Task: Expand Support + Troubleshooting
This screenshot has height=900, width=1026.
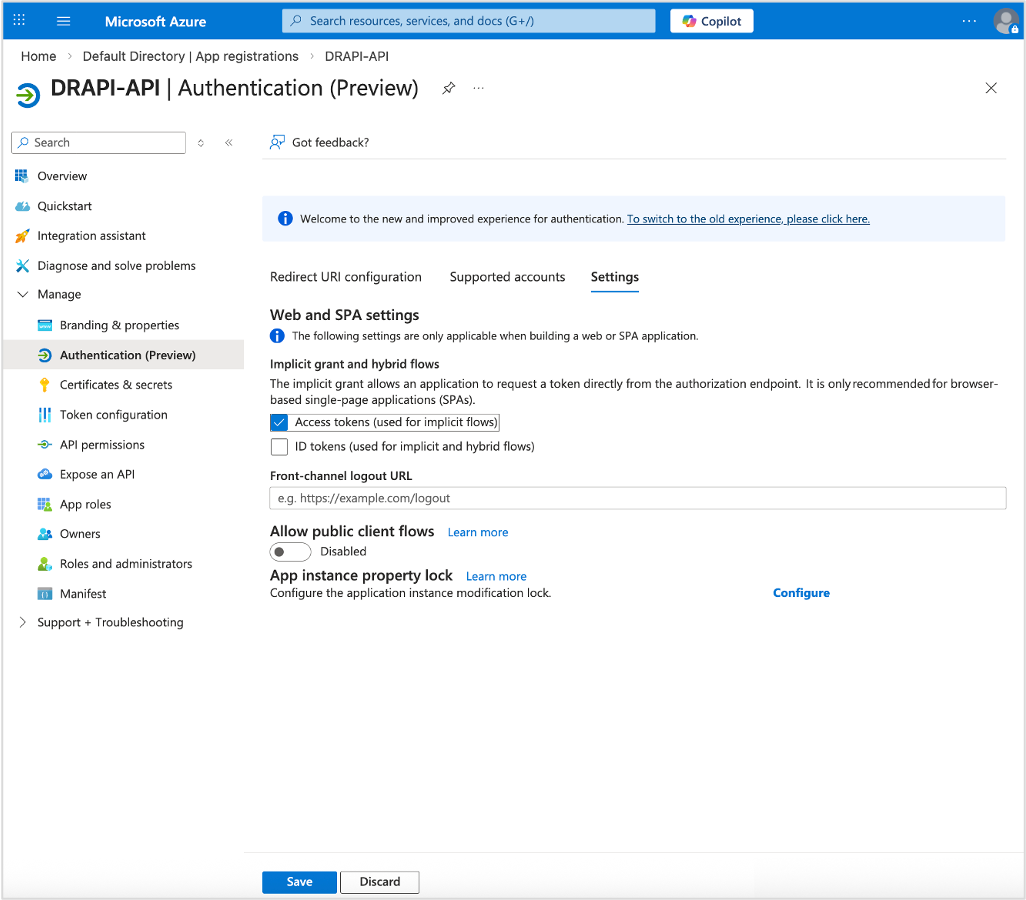Action: pos(22,622)
